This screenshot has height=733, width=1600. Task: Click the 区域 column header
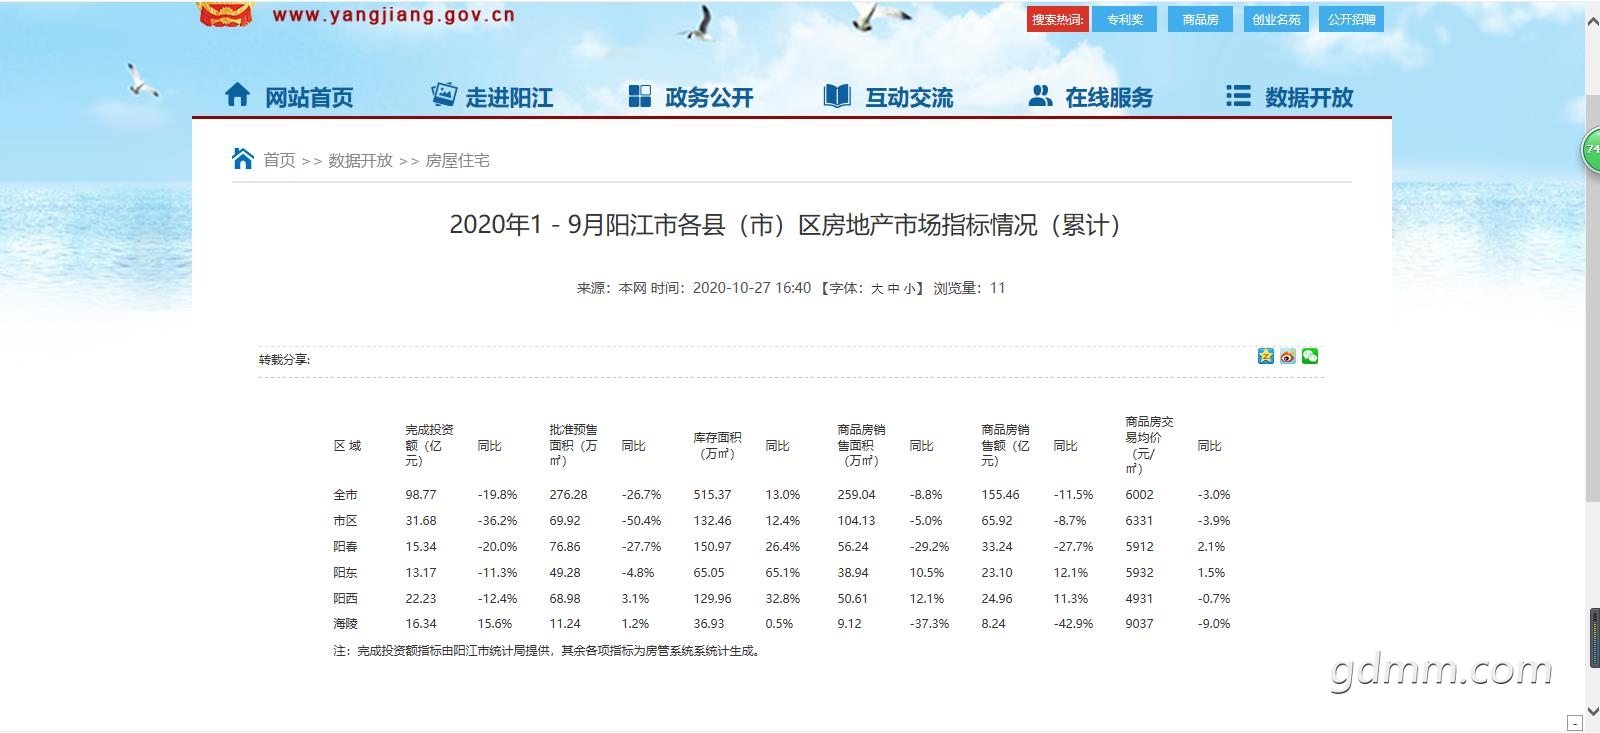[x=347, y=446]
